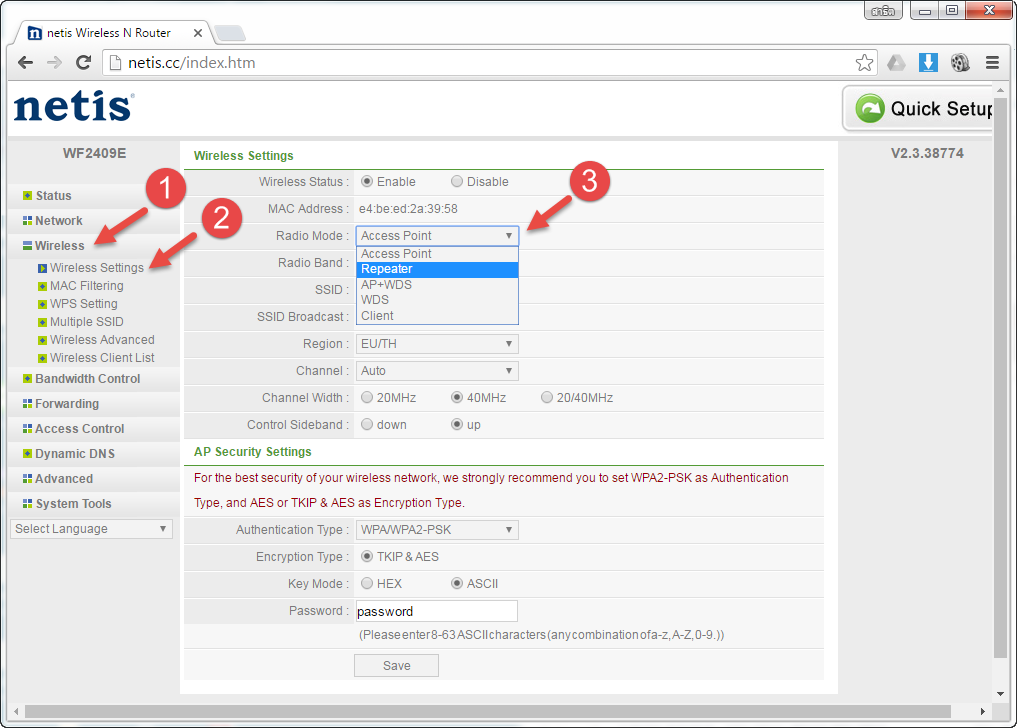
Task: Click the Radio Mode dropdown box
Action: click(x=437, y=236)
